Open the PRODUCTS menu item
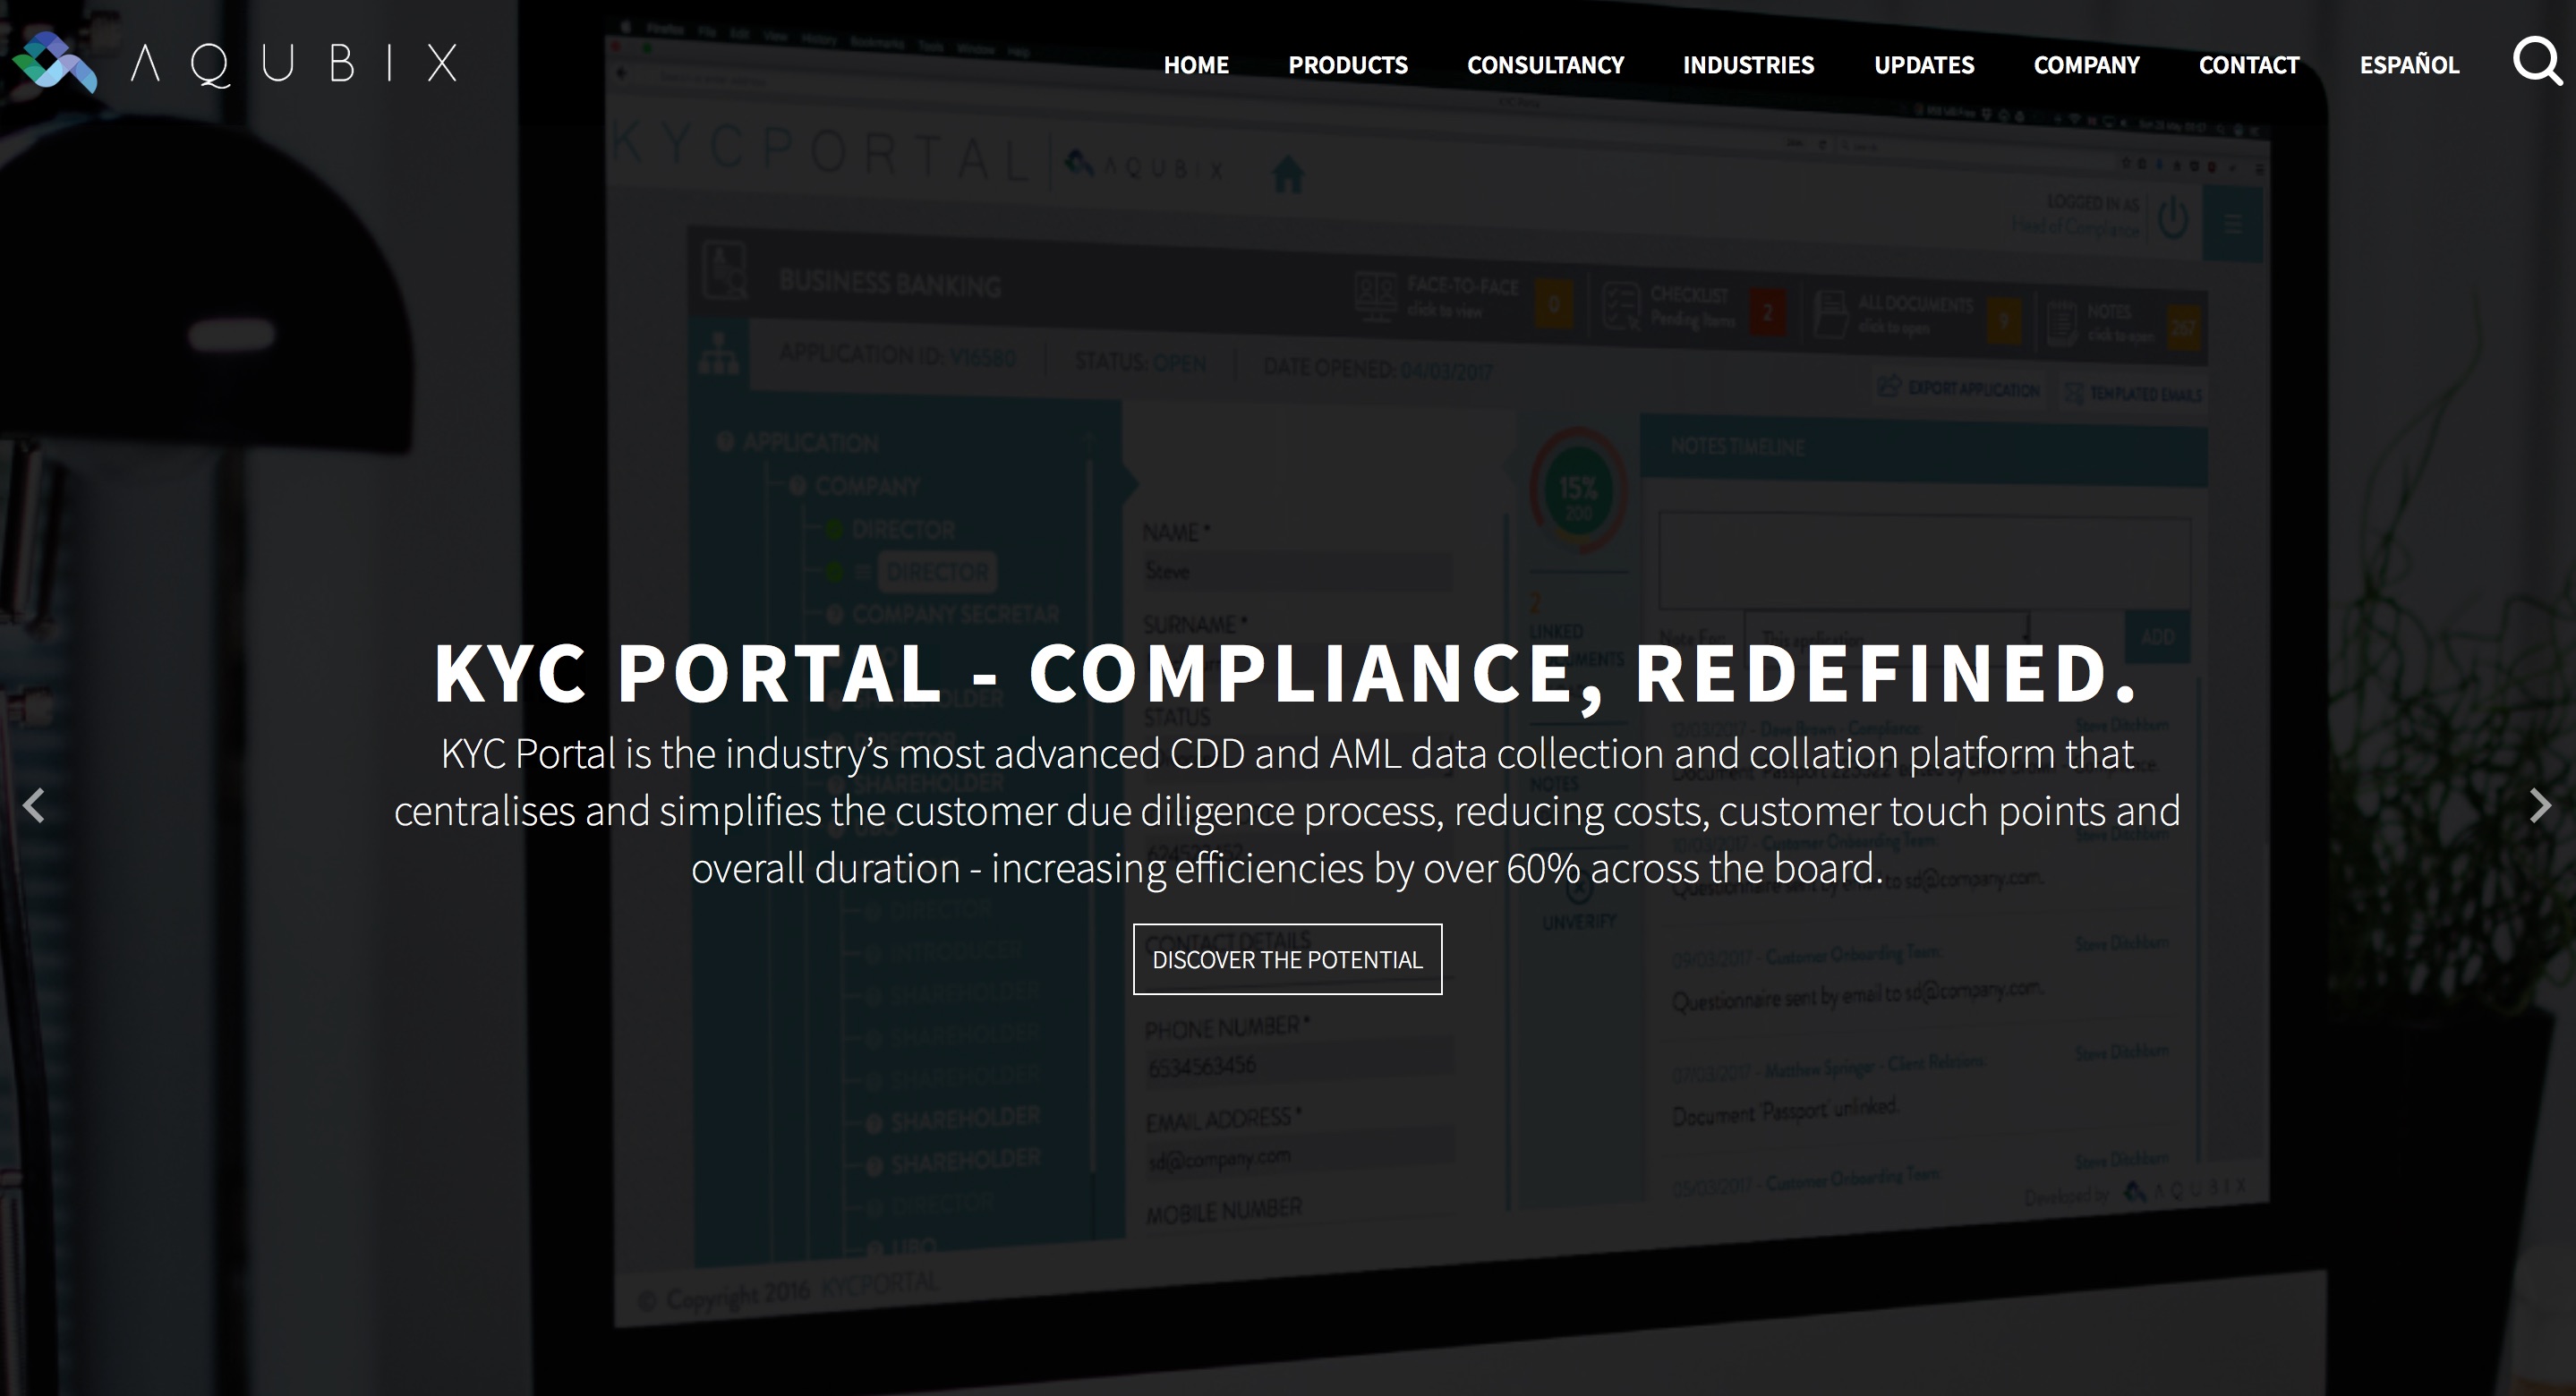Image resolution: width=2576 pixels, height=1396 pixels. [1348, 64]
